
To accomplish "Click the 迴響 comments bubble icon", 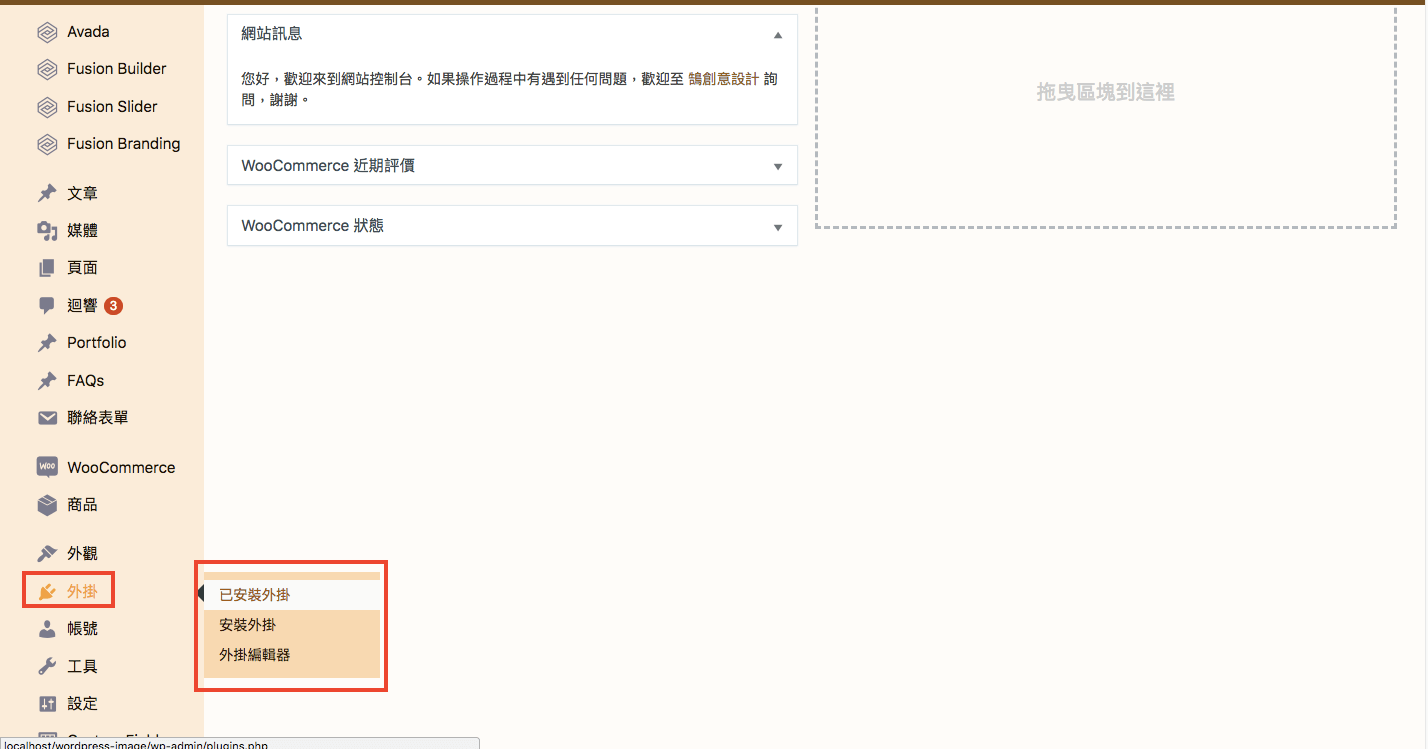I will point(47,305).
